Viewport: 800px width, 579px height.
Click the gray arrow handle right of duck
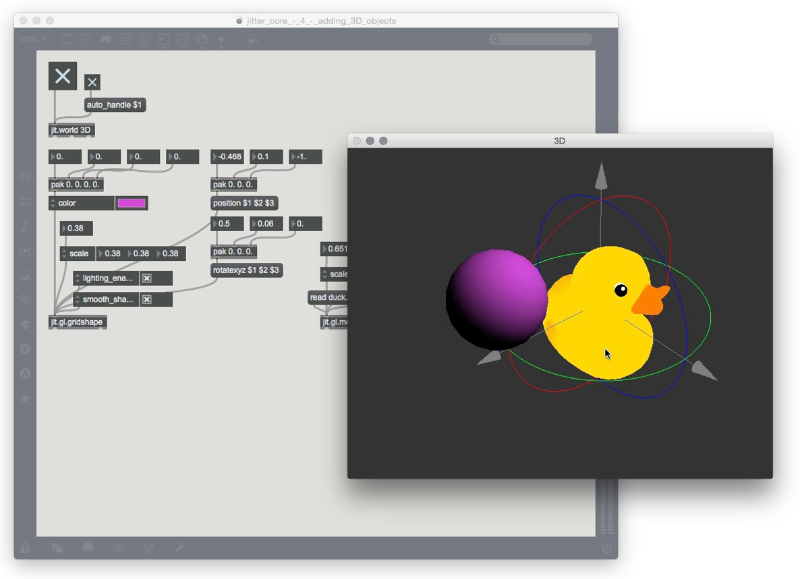(704, 370)
